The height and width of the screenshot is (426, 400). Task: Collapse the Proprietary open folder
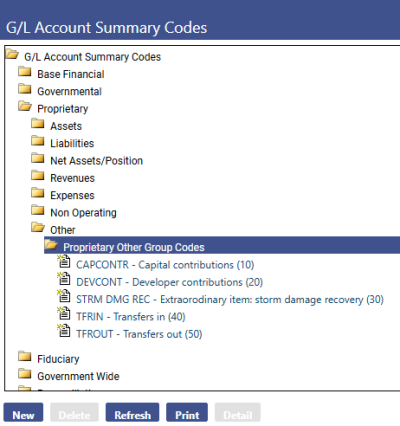pos(25,106)
